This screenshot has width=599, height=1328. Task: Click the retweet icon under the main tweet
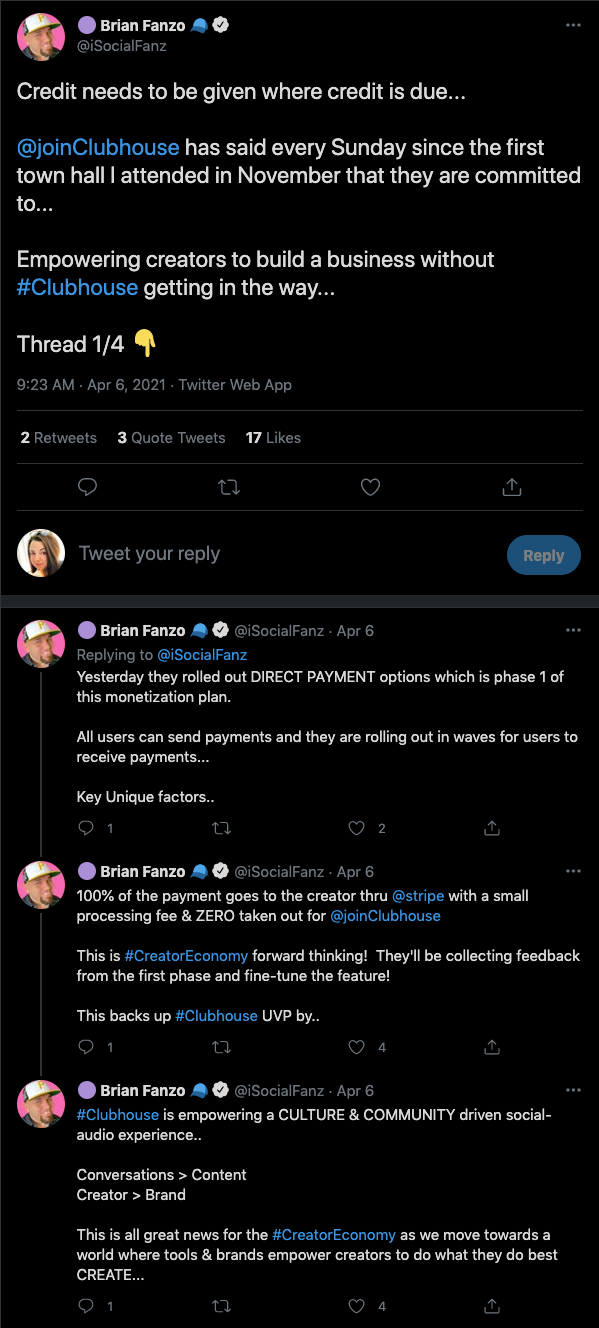(228, 487)
